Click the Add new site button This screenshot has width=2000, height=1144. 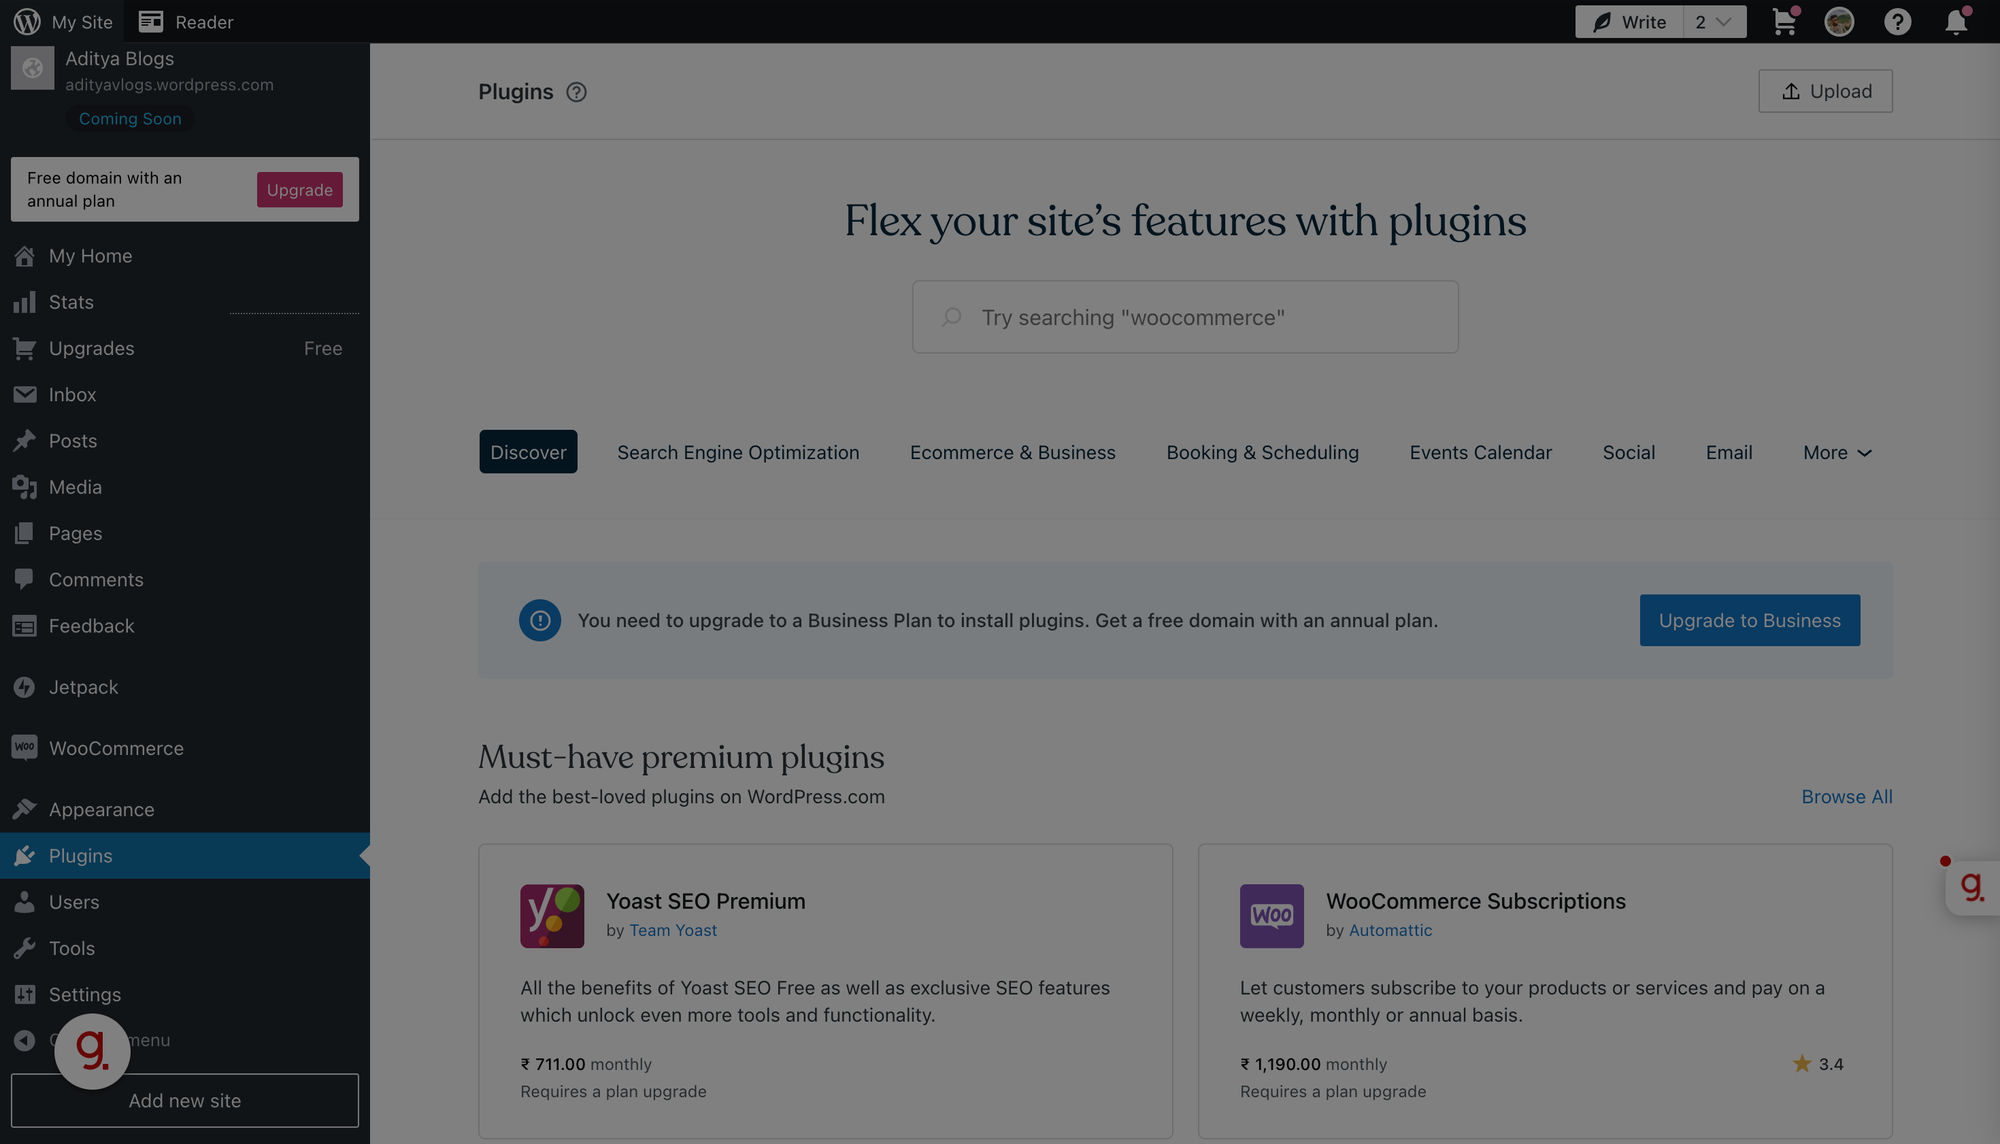(x=185, y=1100)
